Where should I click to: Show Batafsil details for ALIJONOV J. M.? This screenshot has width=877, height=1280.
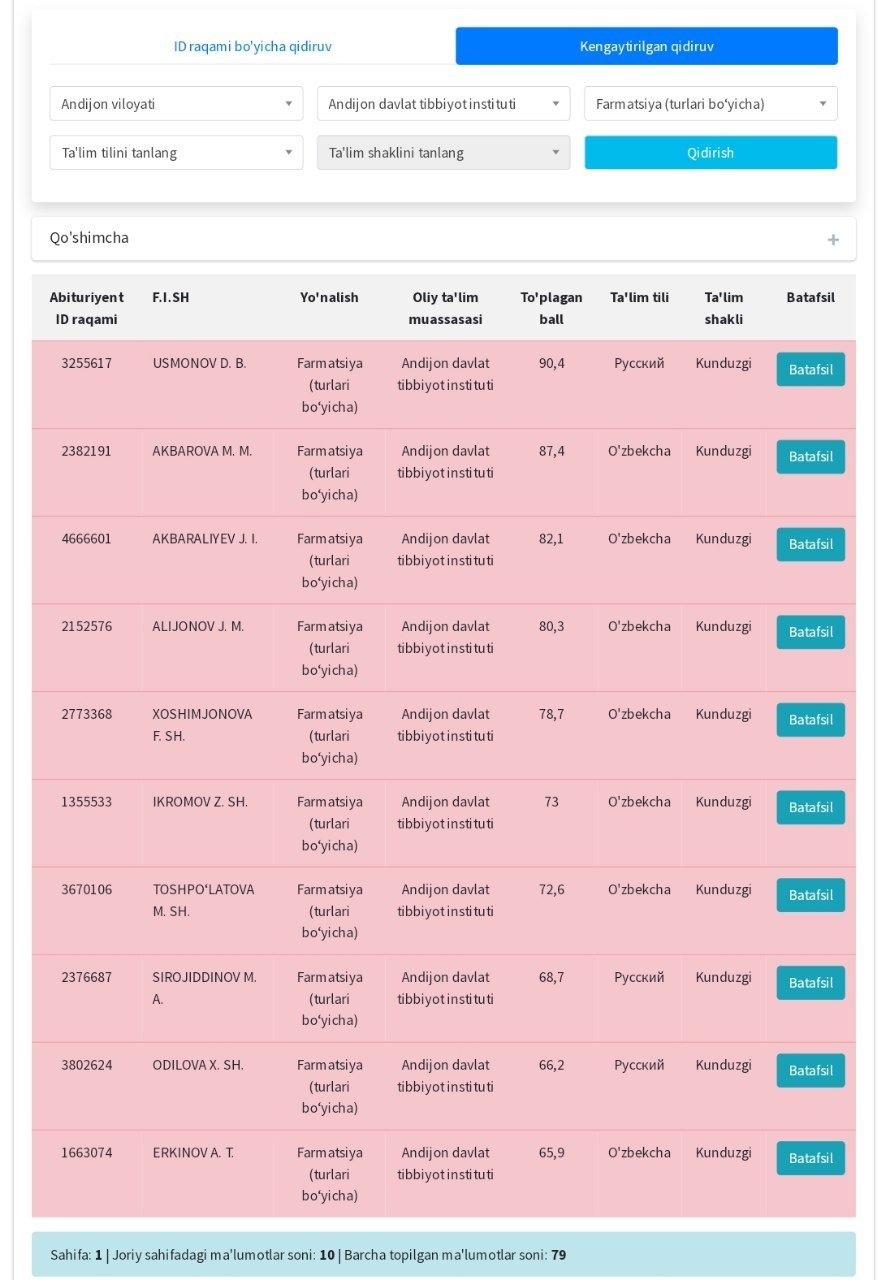[810, 632]
